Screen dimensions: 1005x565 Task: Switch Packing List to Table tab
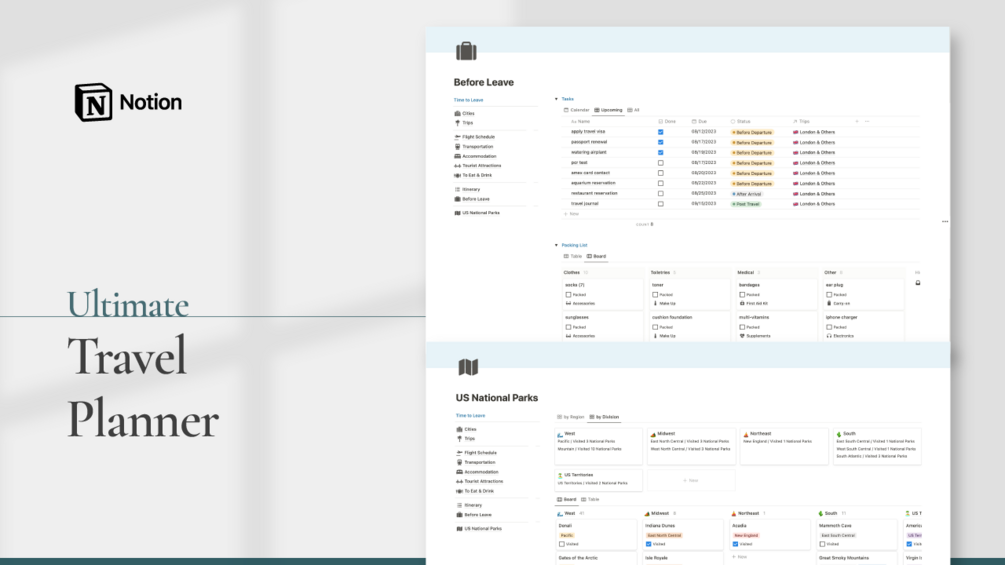coord(573,256)
